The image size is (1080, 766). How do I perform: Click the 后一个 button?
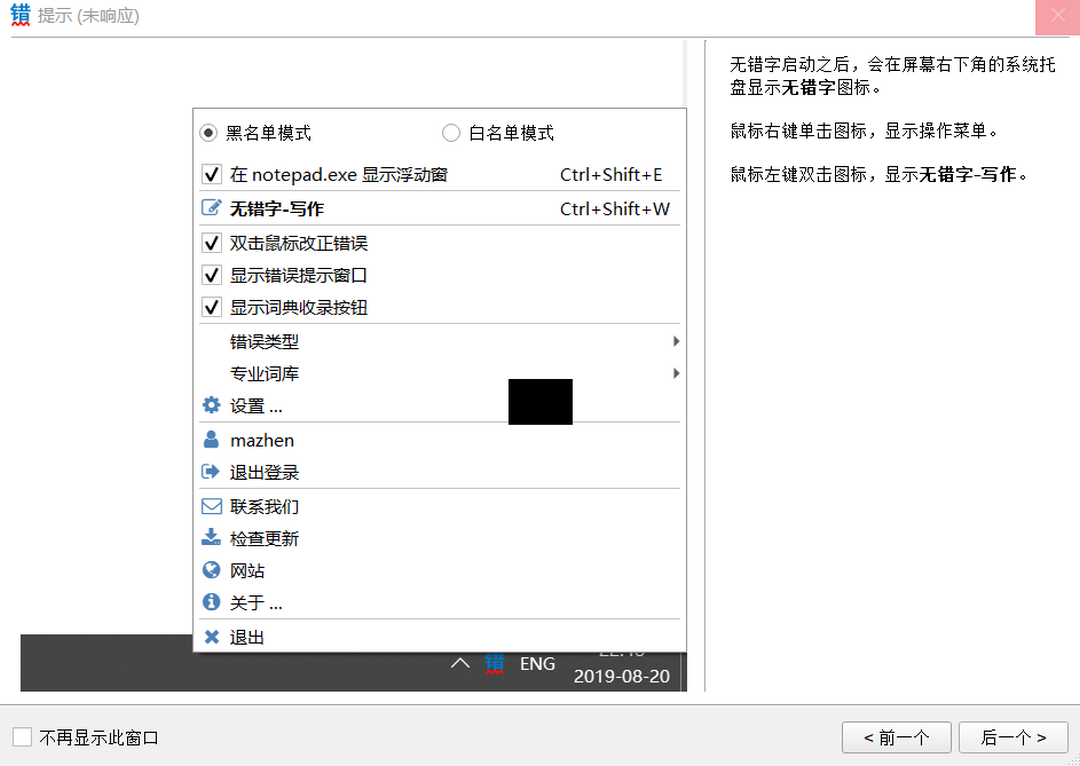[1012, 737]
